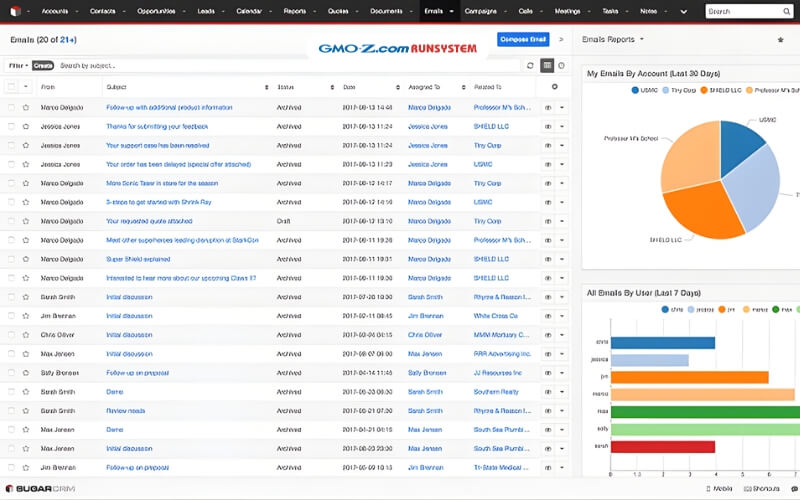Open the activity stream clock icon
Image resolution: width=800 pixels, height=500 pixels.
pyautogui.click(x=561, y=65)
